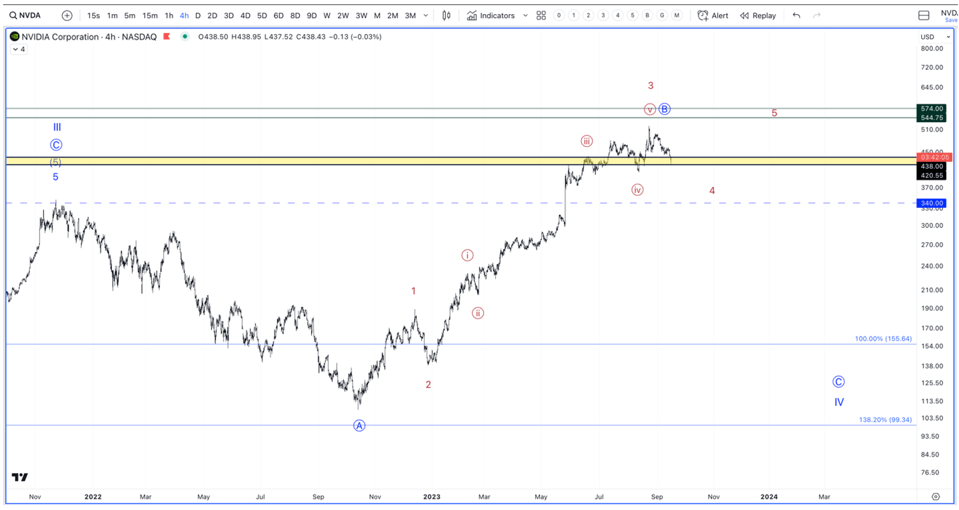Click the circled 2 quick button
Screen dimensions: 959x510
coord(588,15)
